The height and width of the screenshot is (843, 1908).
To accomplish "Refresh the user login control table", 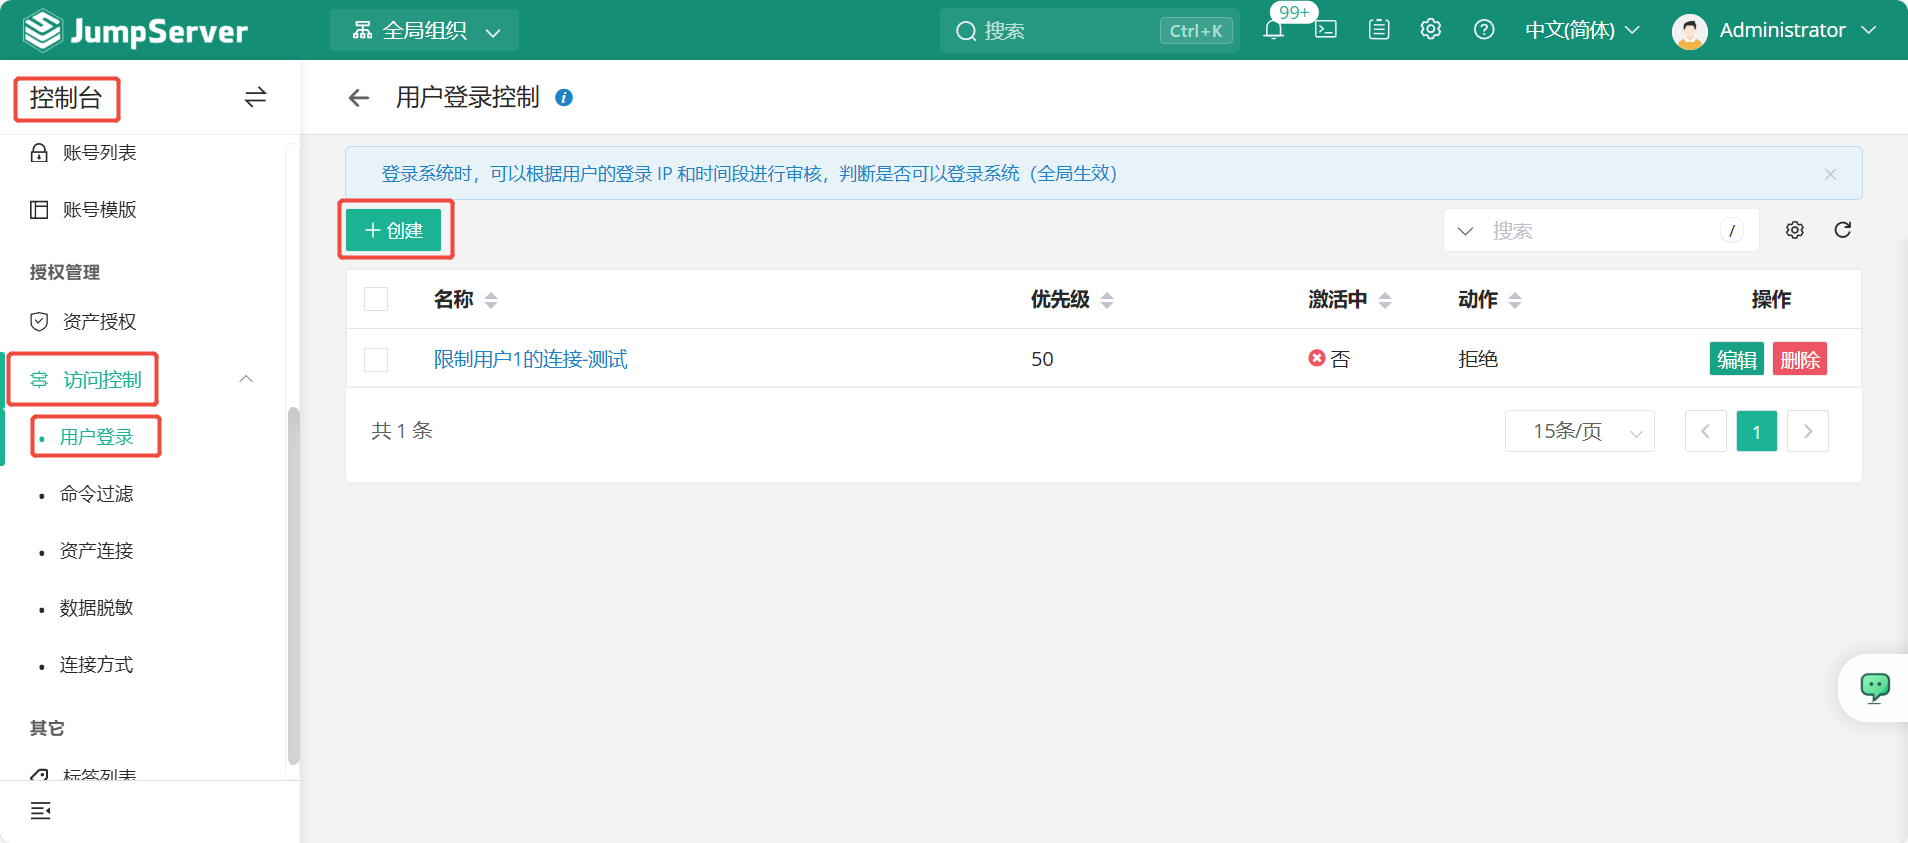I will click(x=1842, y=230).
